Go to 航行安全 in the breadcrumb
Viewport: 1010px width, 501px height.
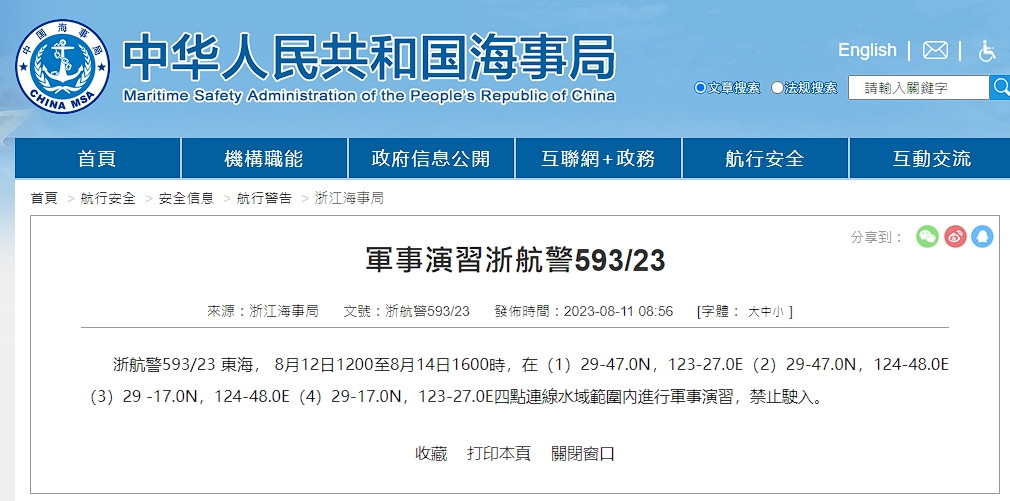click(x=108, y=198)
